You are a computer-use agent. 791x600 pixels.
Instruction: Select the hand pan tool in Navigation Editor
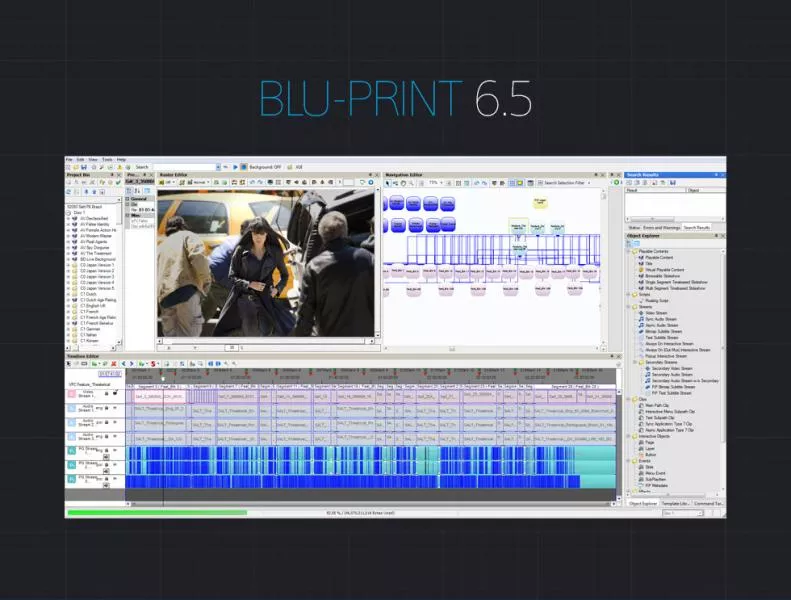pos(403,183)
